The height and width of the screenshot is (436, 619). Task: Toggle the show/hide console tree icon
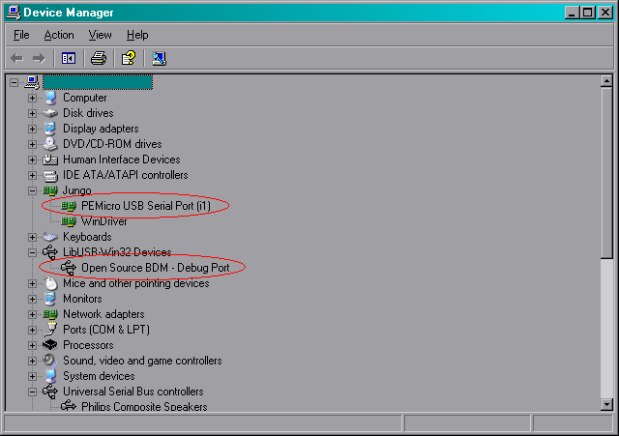pyautogui.click(x=68, y=58)
